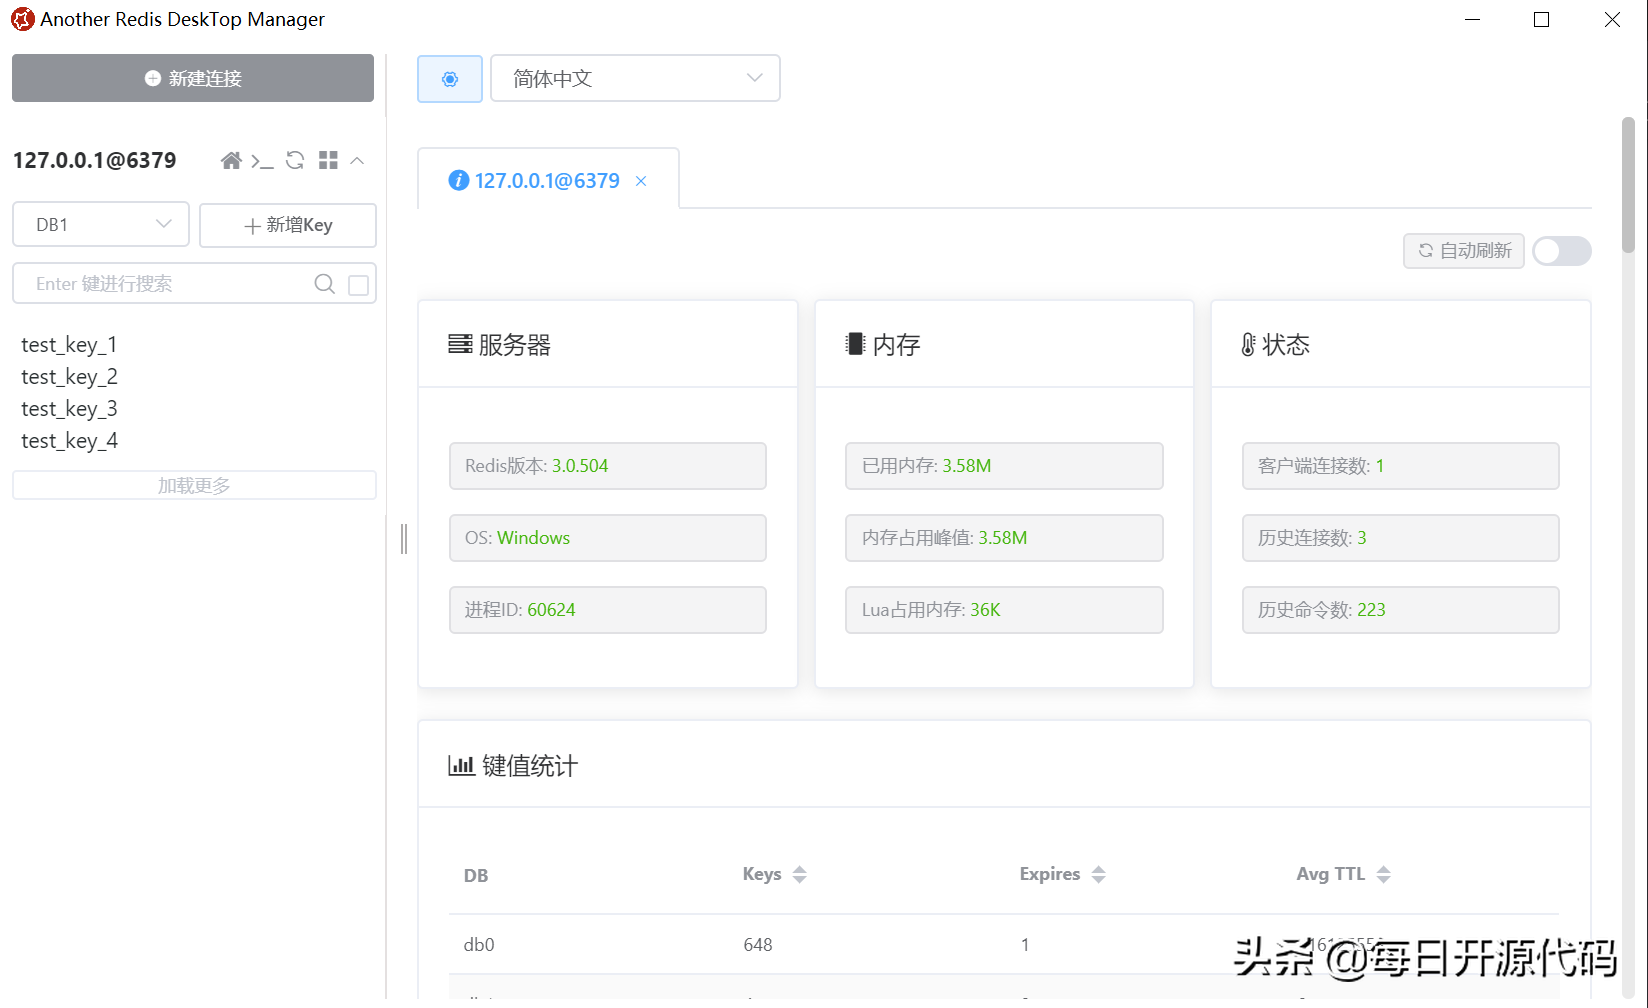Click the 新增Key button
The width and height of the screenshot is (1648, 1008).
tap(288, 225)
